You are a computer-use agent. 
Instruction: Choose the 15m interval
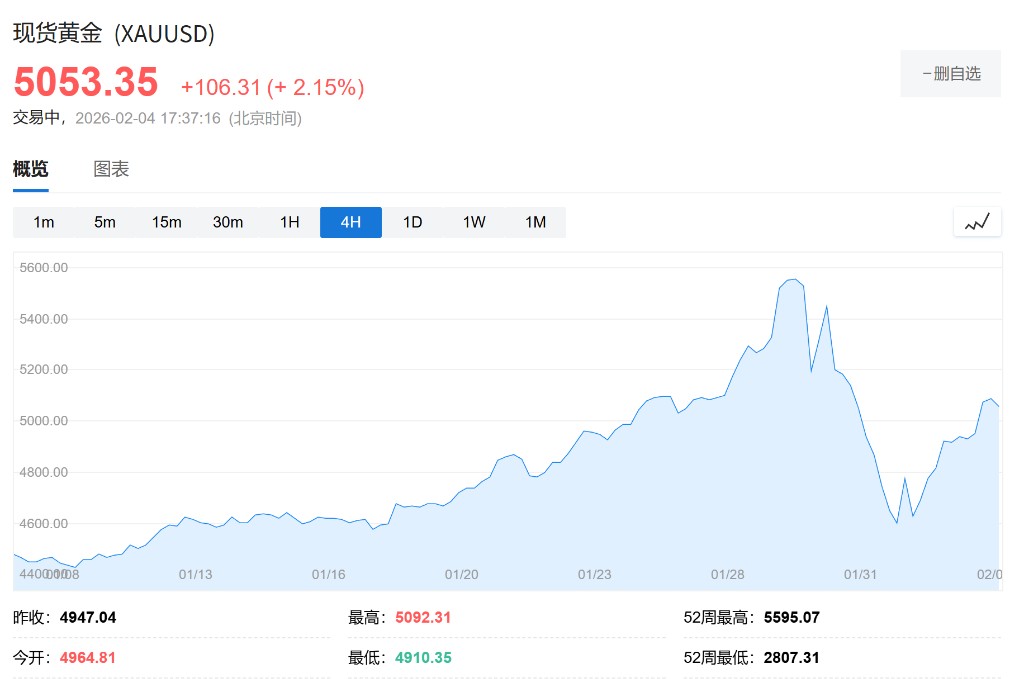[x=167, y=222]
